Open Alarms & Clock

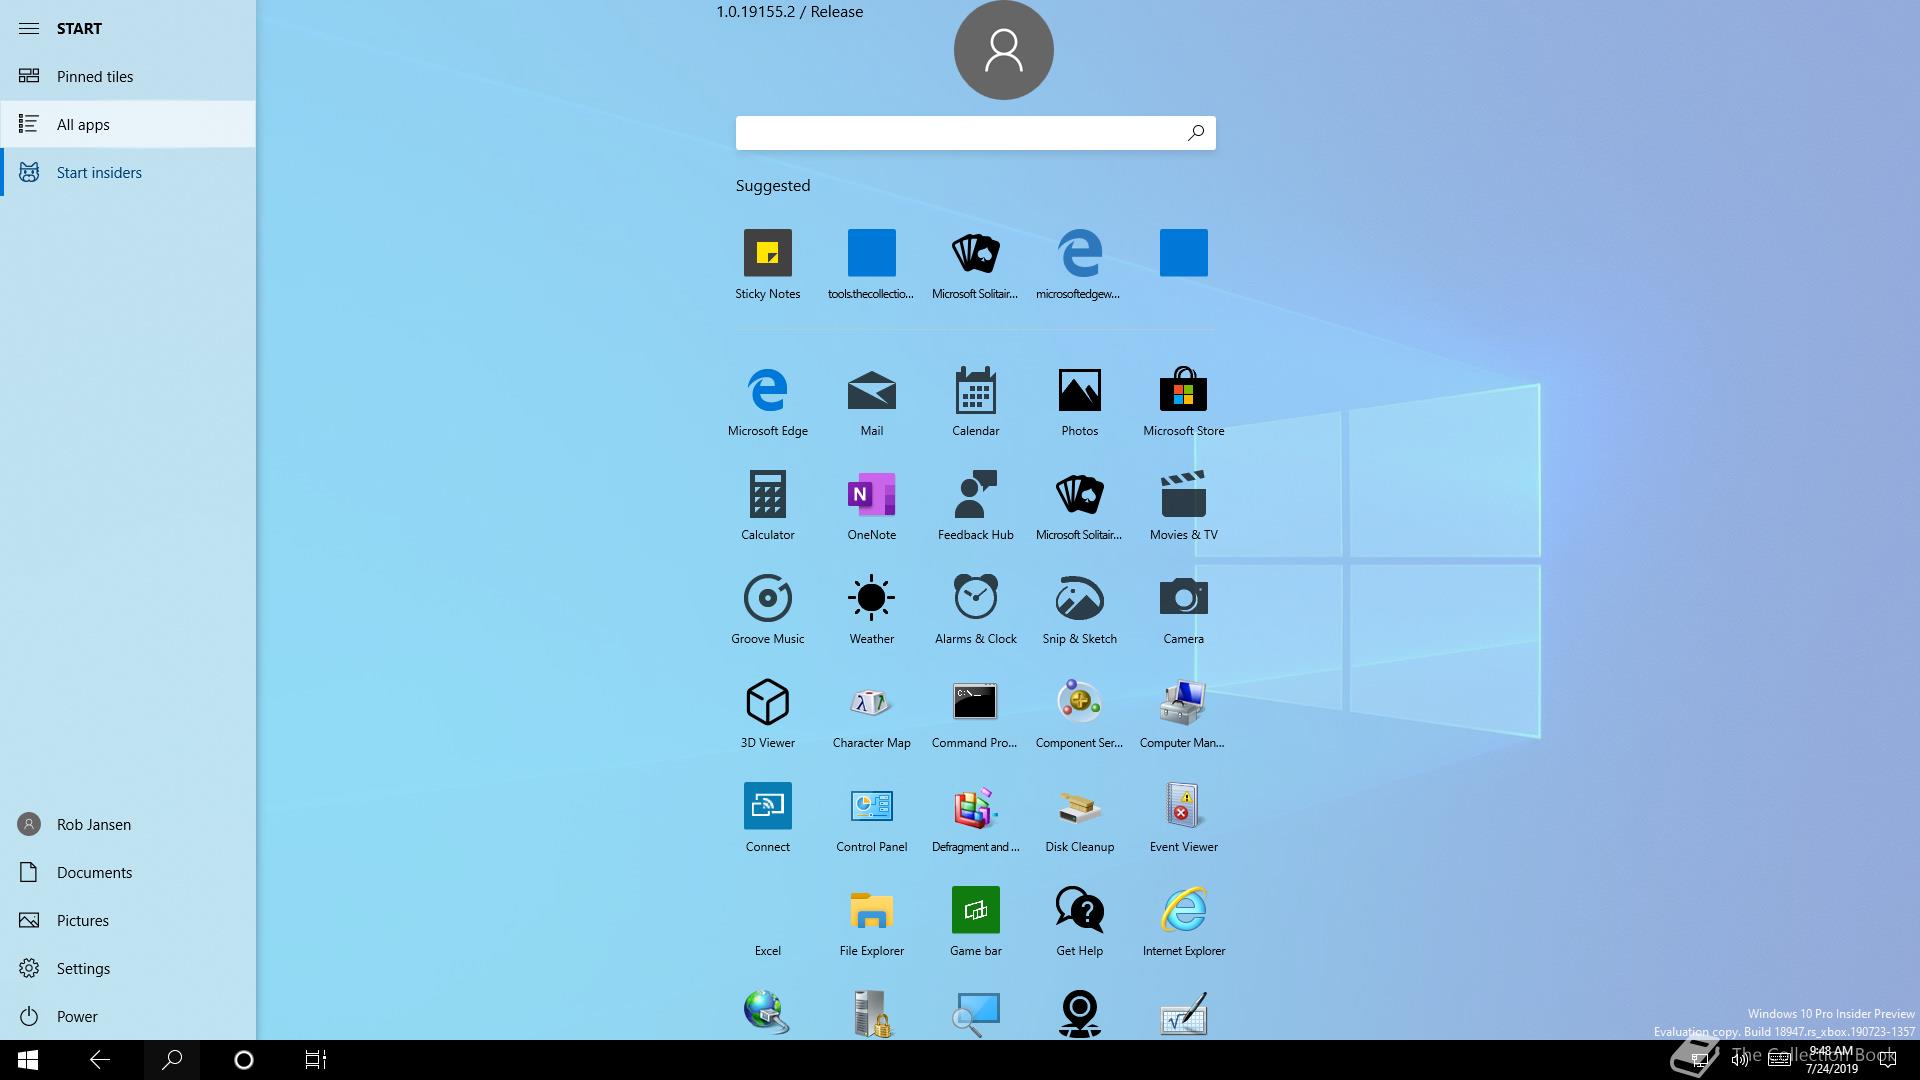[975, 609]
